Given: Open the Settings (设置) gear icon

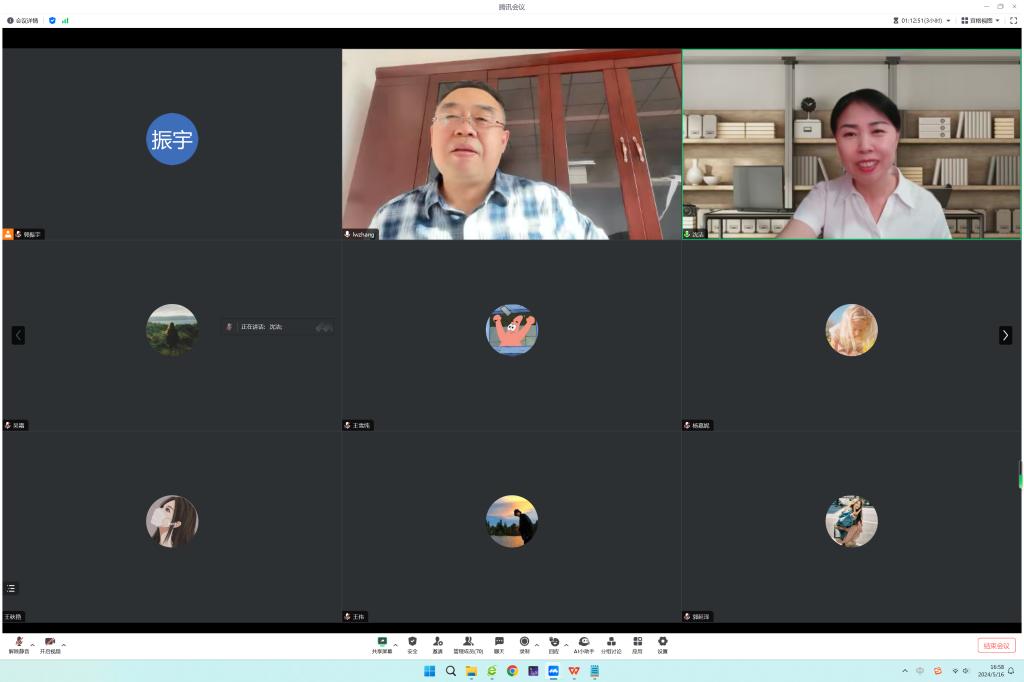Looking at the screenshot, I should click(x=662, y=642).
